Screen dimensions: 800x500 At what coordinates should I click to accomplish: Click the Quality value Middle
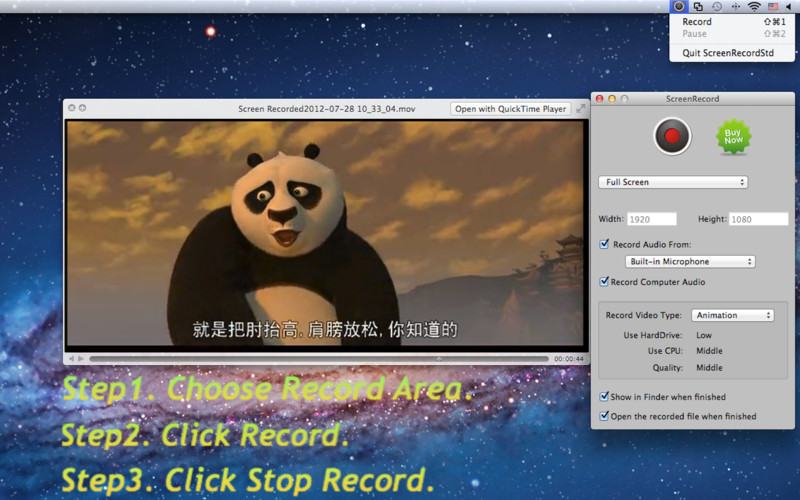tap(709, 368)
